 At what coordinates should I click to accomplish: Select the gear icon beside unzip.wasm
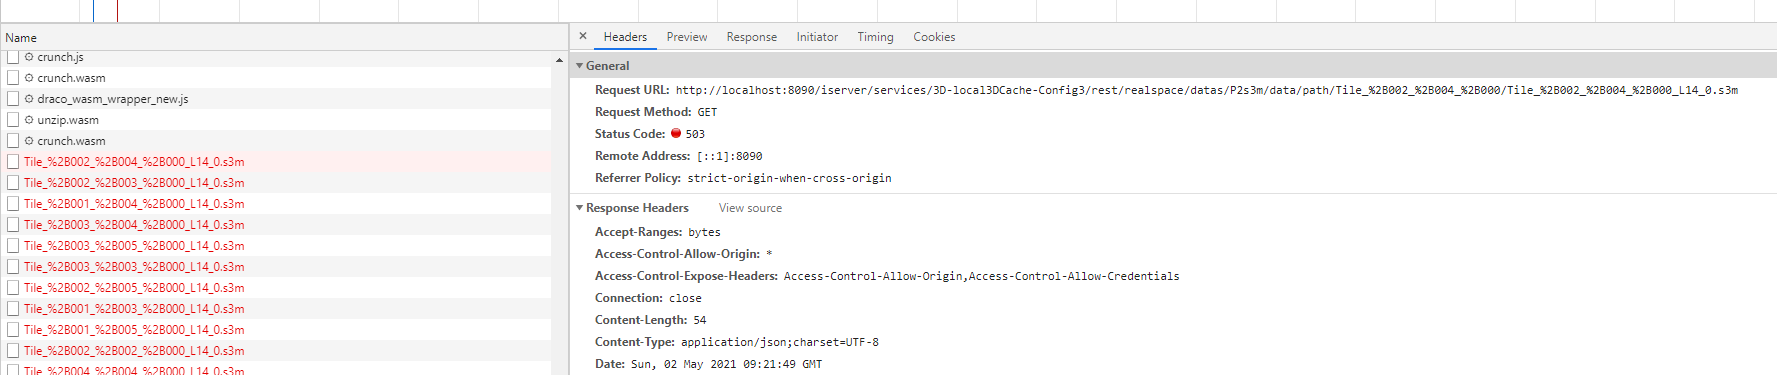29,120
